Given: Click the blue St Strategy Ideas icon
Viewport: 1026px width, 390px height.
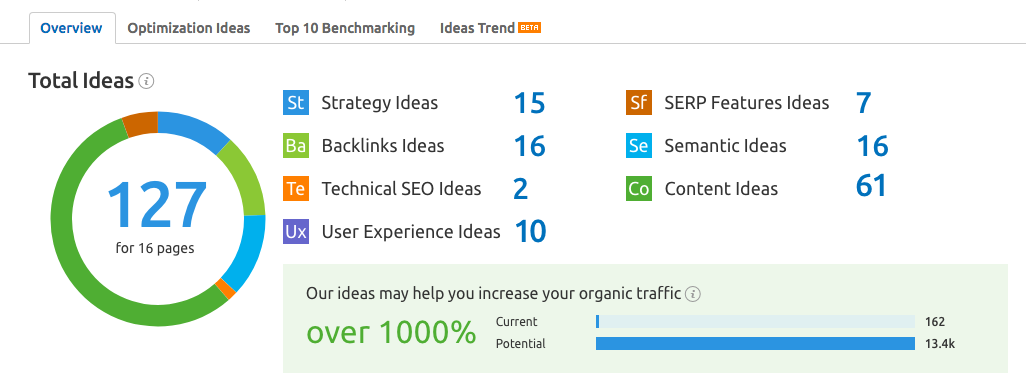Looking at the screenshot, I should point(296,103).
